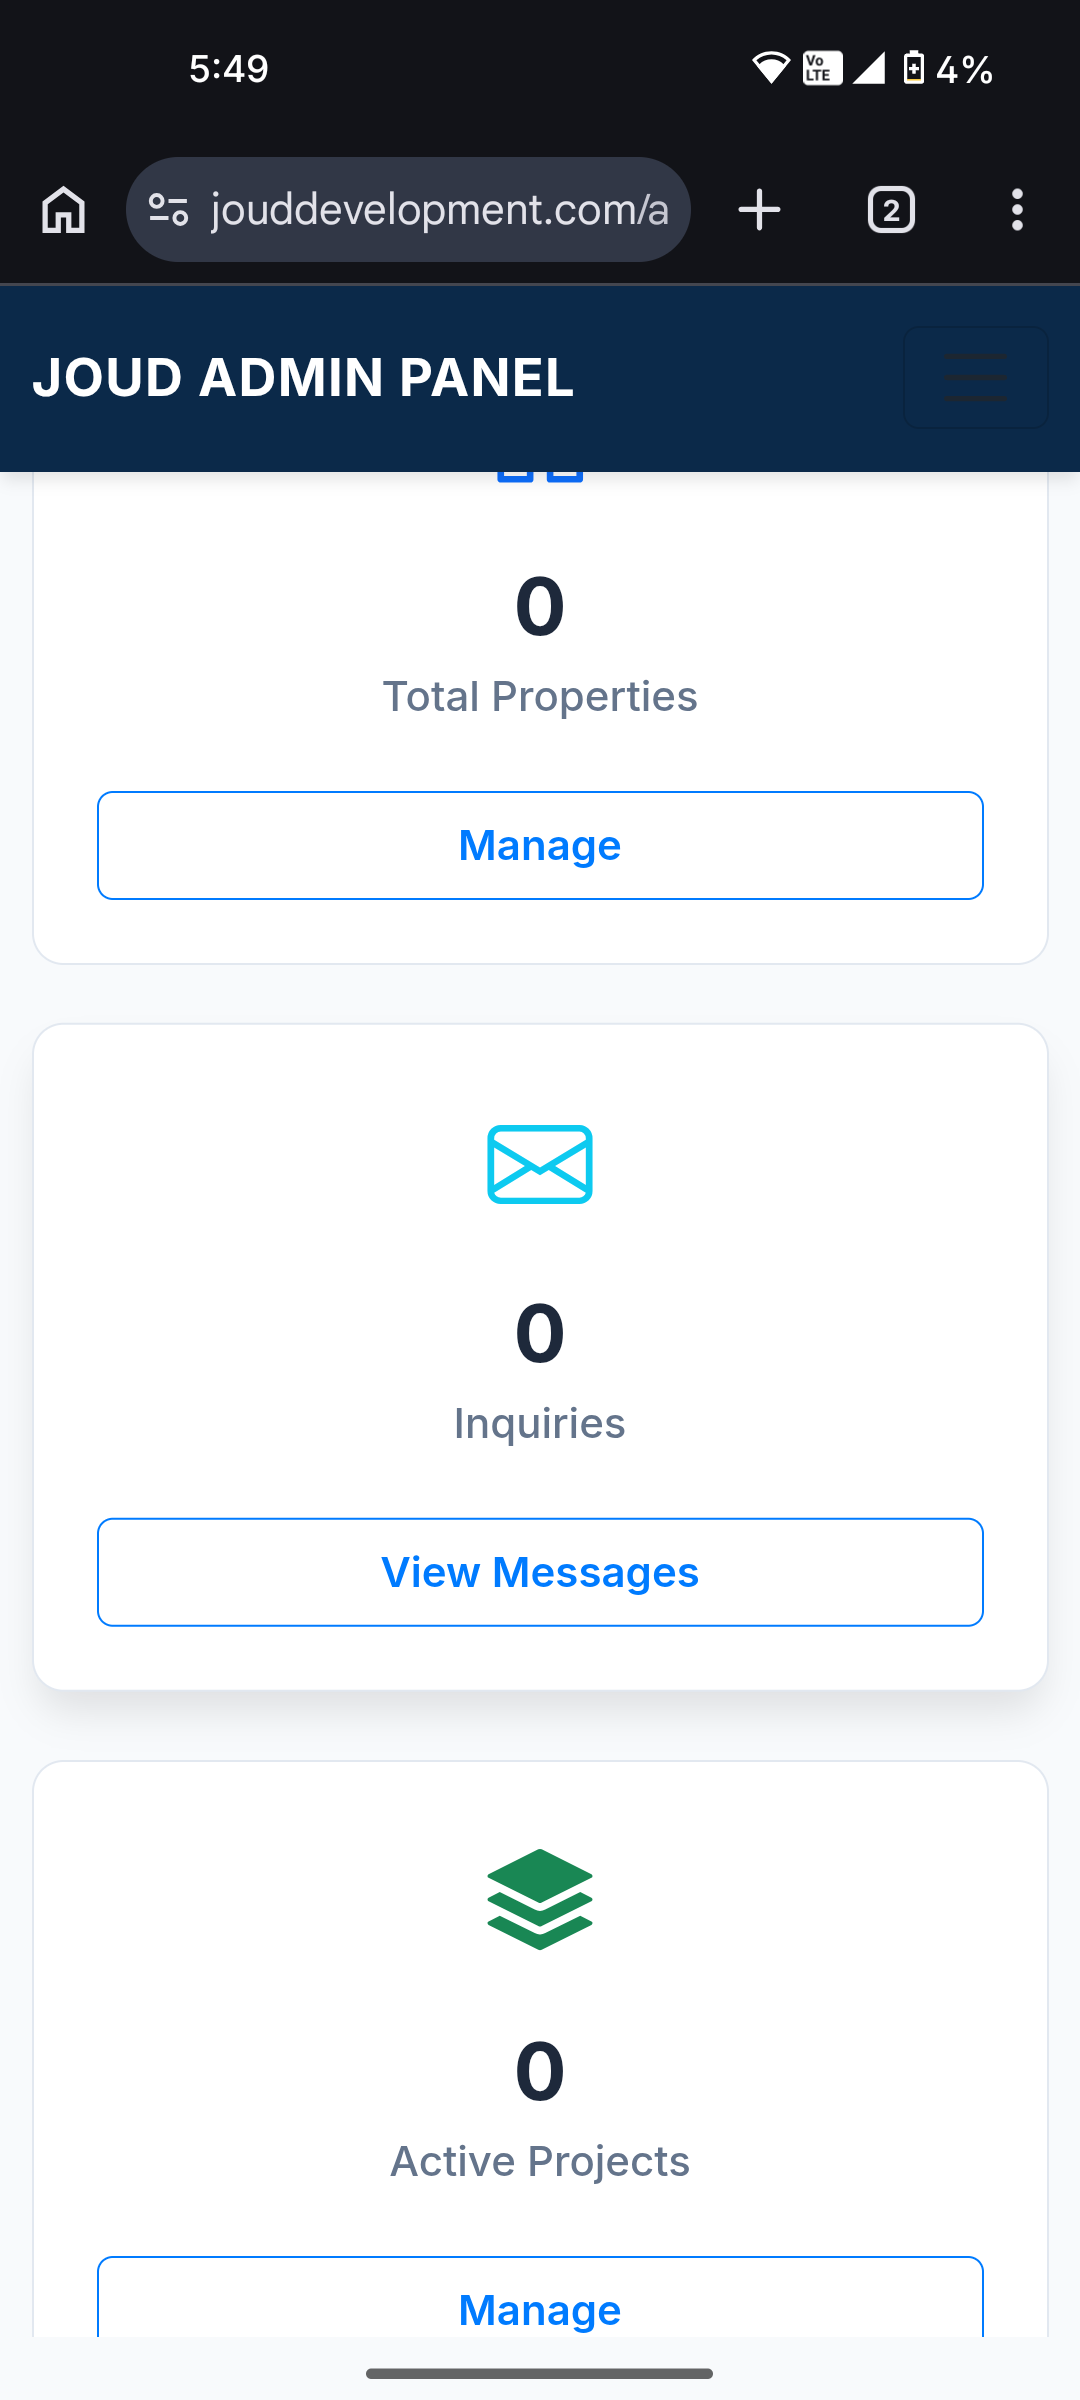Focus the jouddevelopment.com address bar

440,210
